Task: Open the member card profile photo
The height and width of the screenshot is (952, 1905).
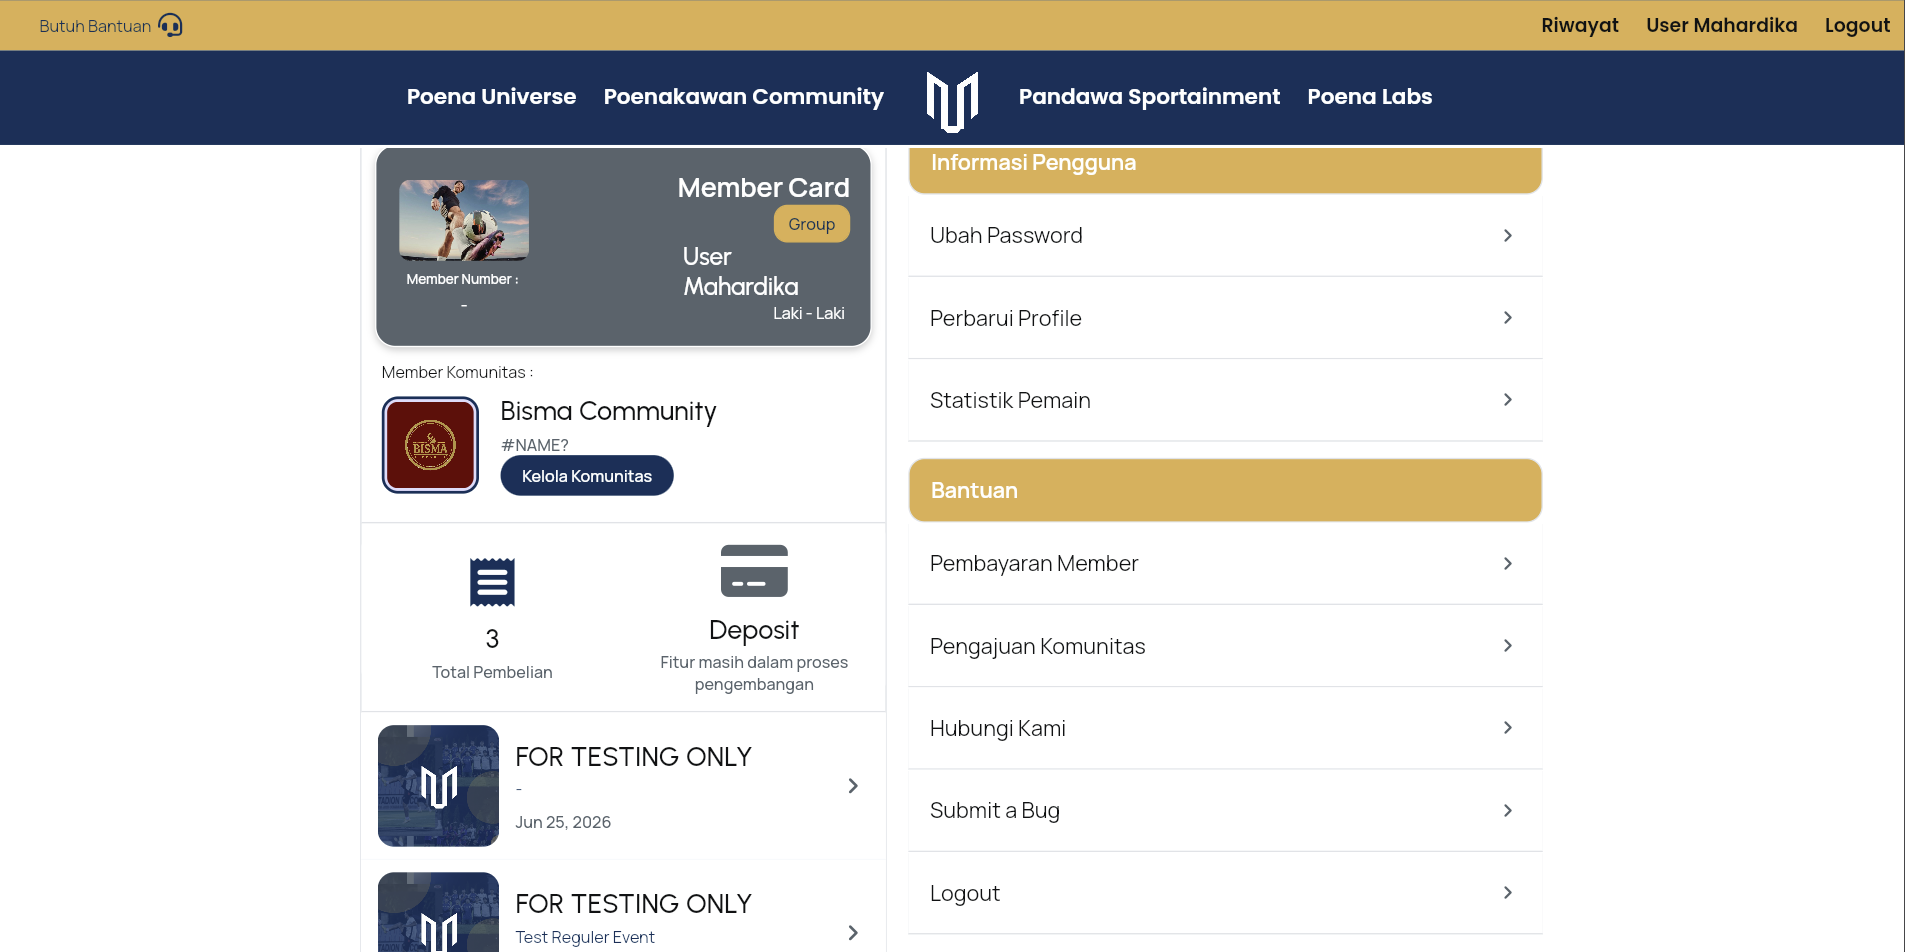Action: (464, 220)
